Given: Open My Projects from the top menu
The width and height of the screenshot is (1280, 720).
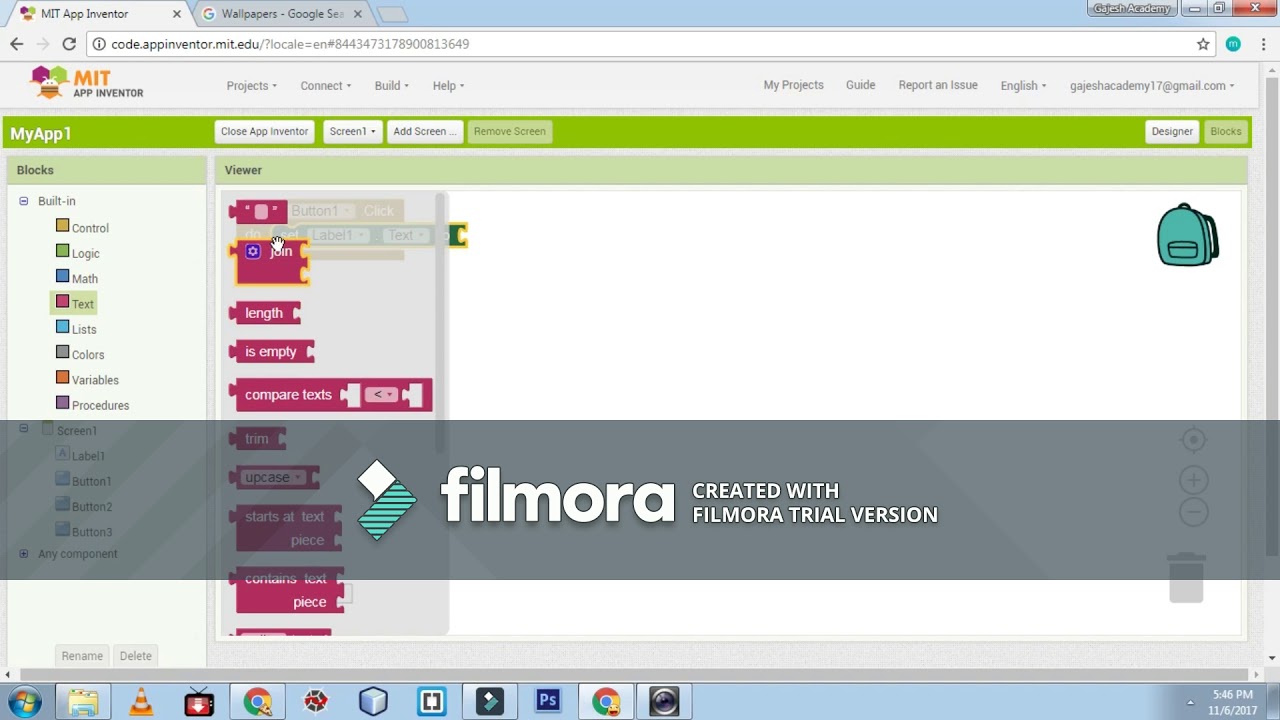Looking at the screenshot, I should (794, 85).
